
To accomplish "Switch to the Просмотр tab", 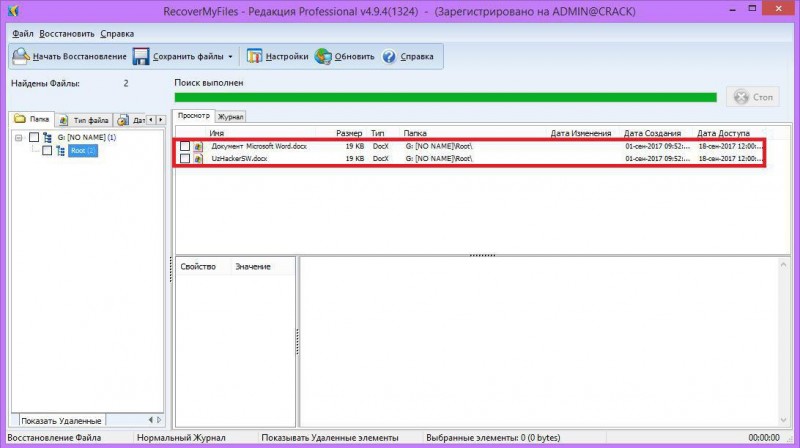I will tap(193, 116).
